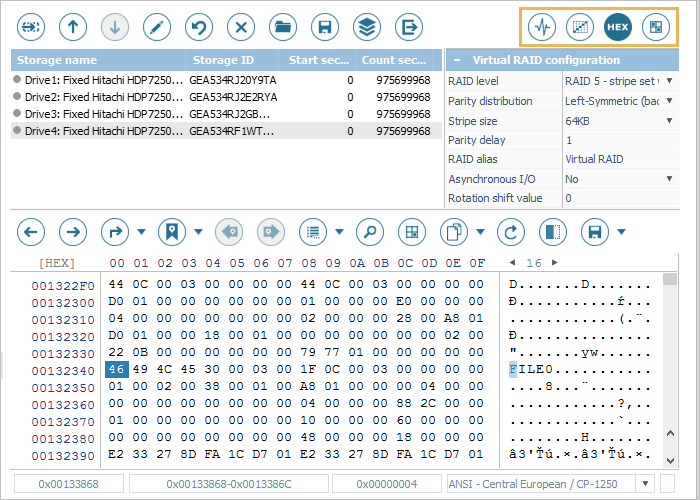
Task: Increase bytes-per-row with right arrow by 16
Action: click(553, 262)
